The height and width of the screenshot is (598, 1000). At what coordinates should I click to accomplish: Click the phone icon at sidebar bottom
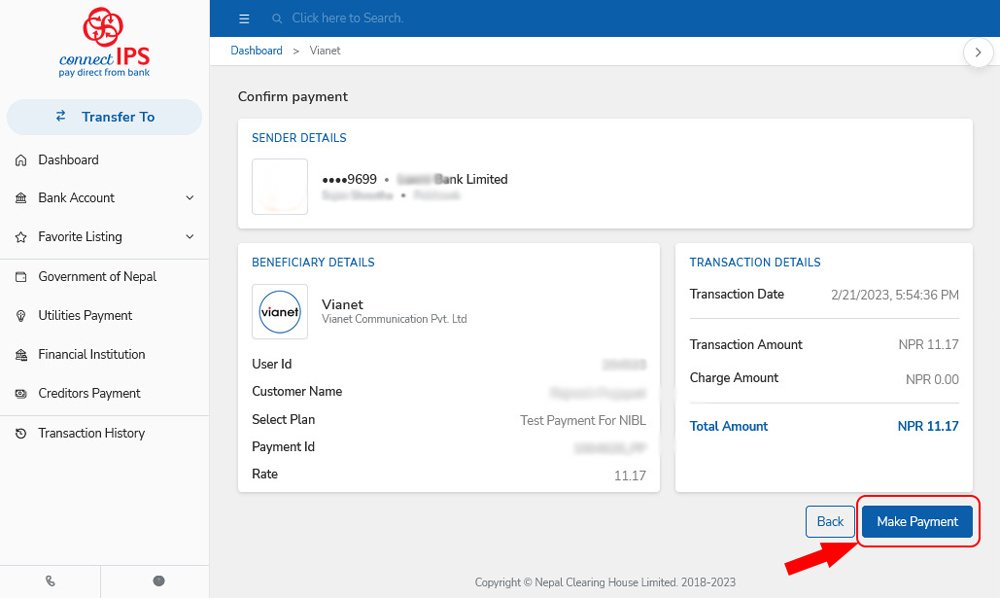(x=50, y=581)
